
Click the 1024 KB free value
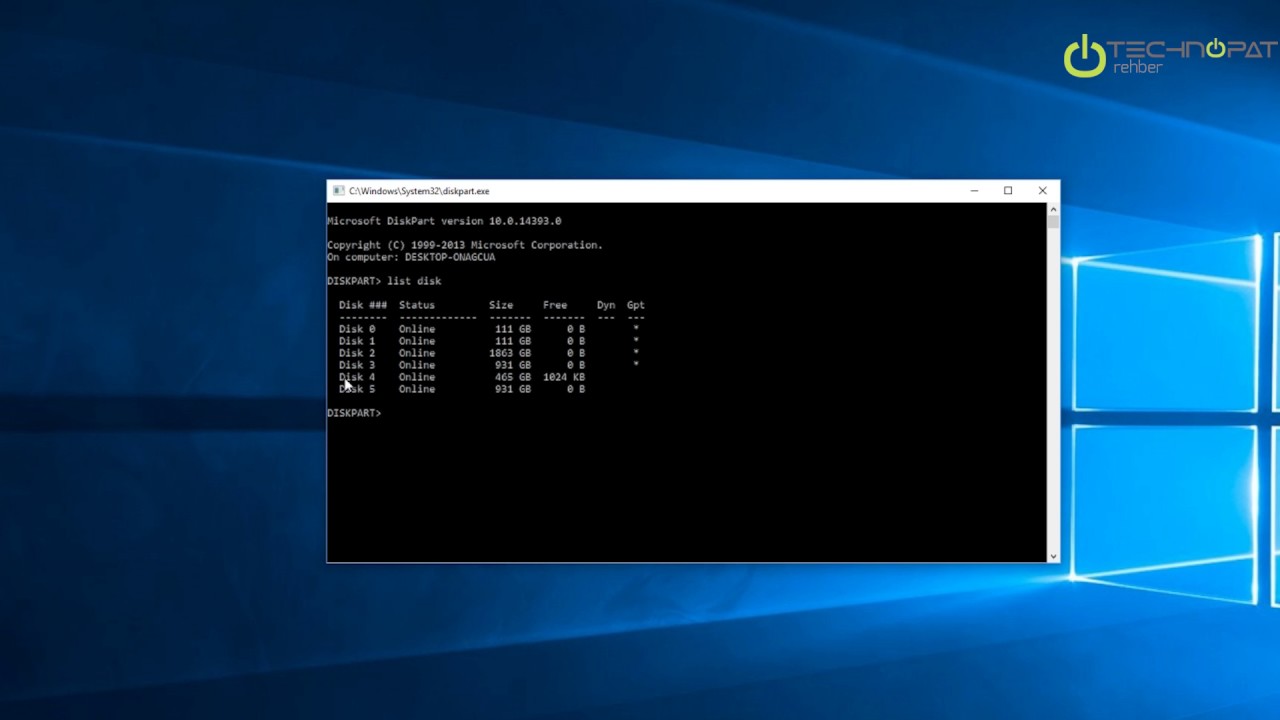coord(563,377)
